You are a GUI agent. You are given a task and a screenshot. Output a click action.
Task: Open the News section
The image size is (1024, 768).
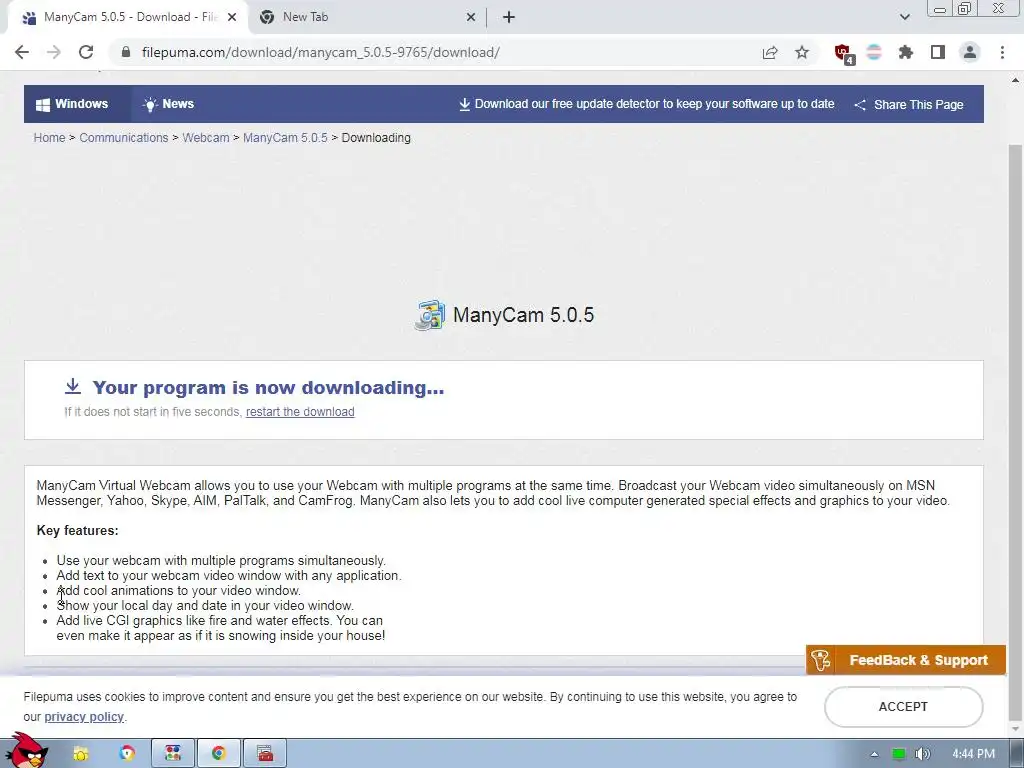click(x=168, y=104)
